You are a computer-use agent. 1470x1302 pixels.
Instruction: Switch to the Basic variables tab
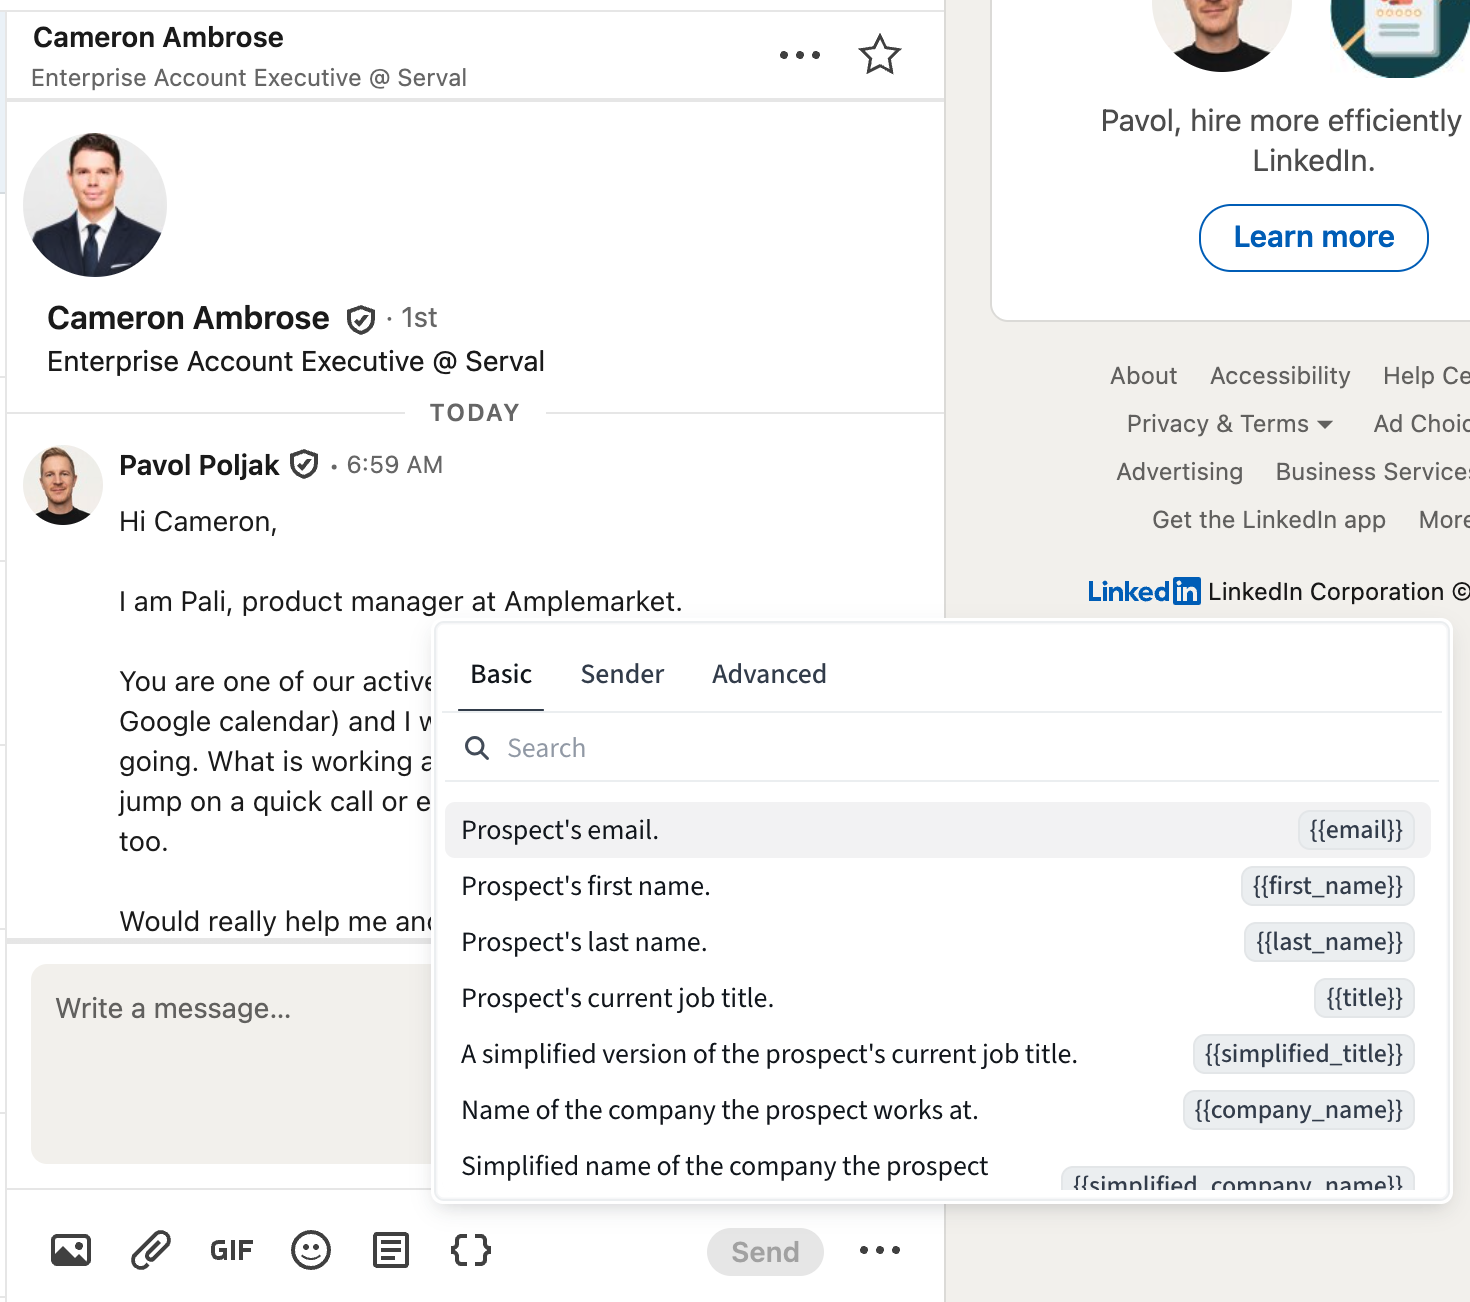(x=501, y=675)
